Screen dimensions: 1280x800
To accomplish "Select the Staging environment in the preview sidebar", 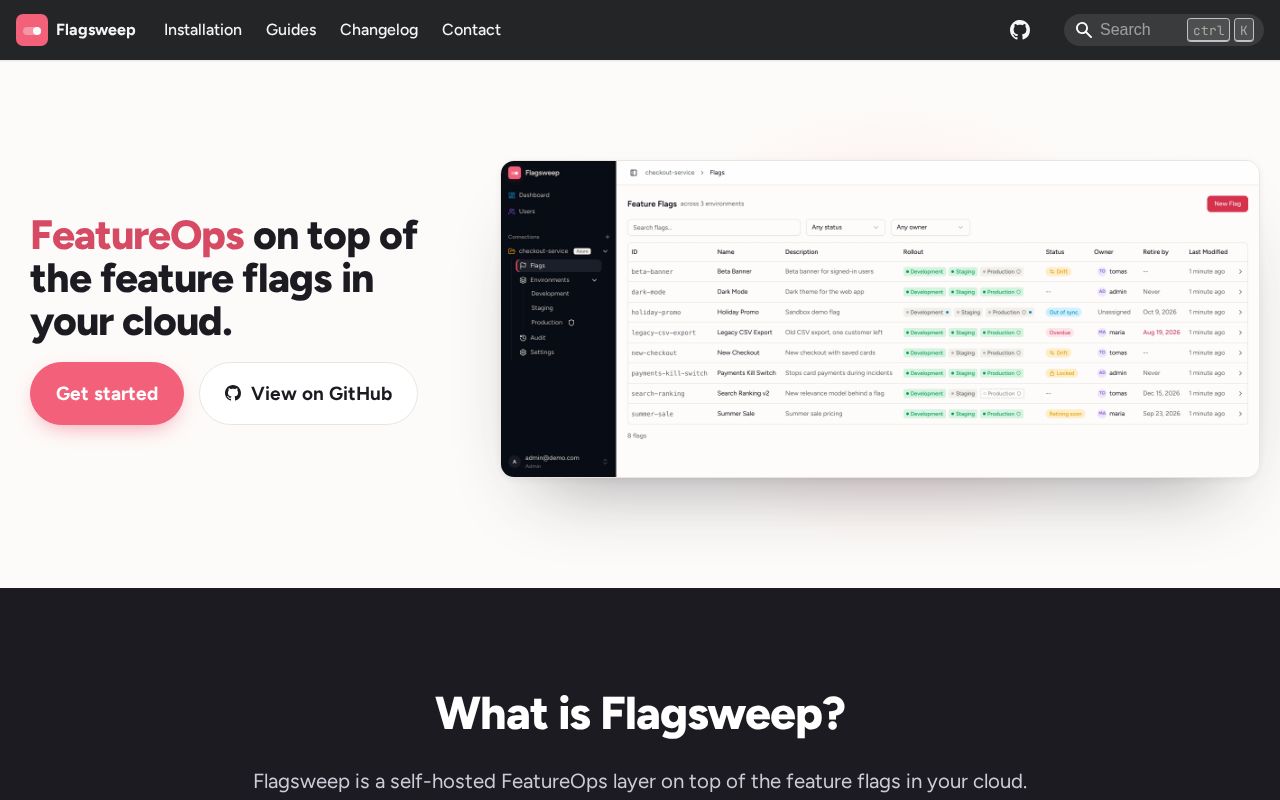I will 542,308.
